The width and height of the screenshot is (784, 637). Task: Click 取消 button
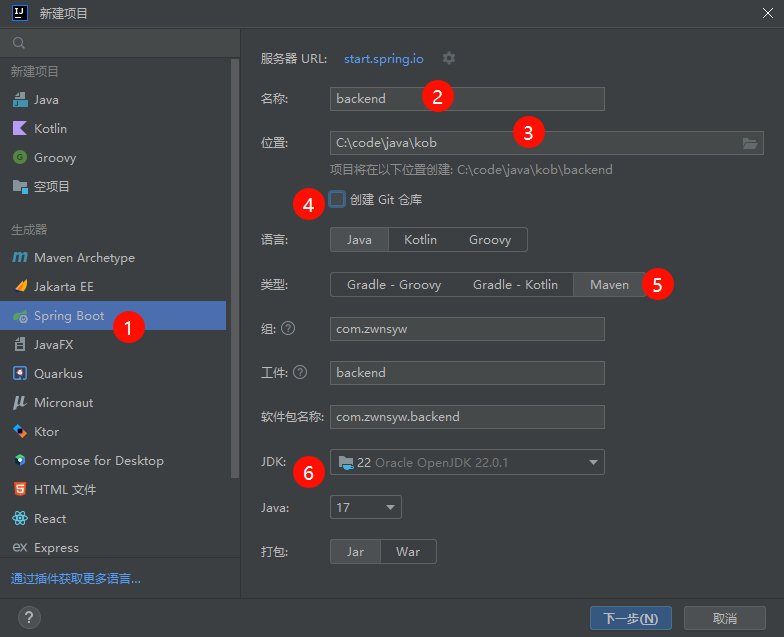tap(724, 618)
